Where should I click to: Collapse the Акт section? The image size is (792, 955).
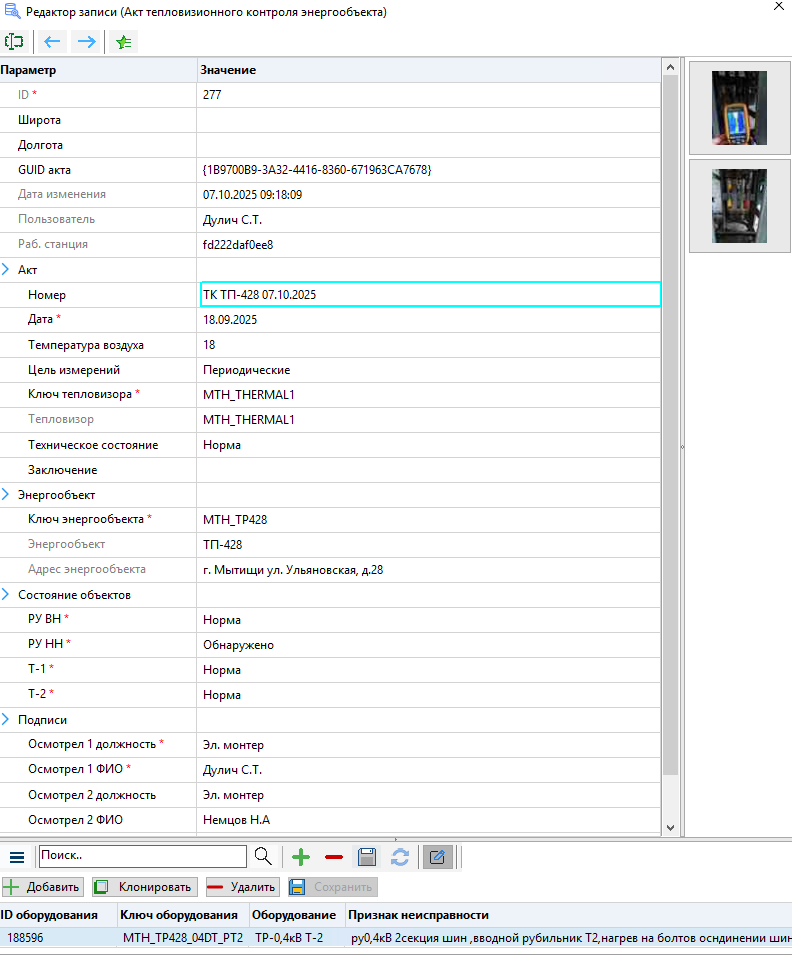click(6, 270)
